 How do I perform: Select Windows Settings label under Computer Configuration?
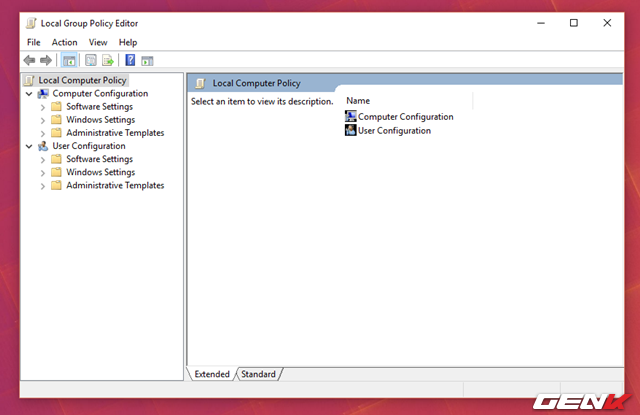point(100,120)
